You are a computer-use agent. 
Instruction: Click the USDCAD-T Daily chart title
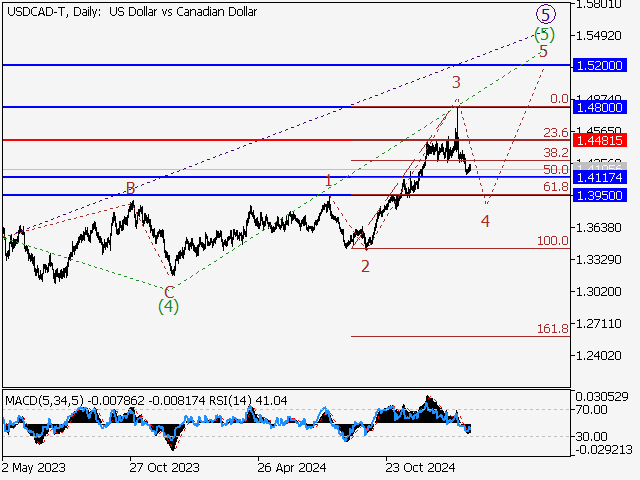130,12
